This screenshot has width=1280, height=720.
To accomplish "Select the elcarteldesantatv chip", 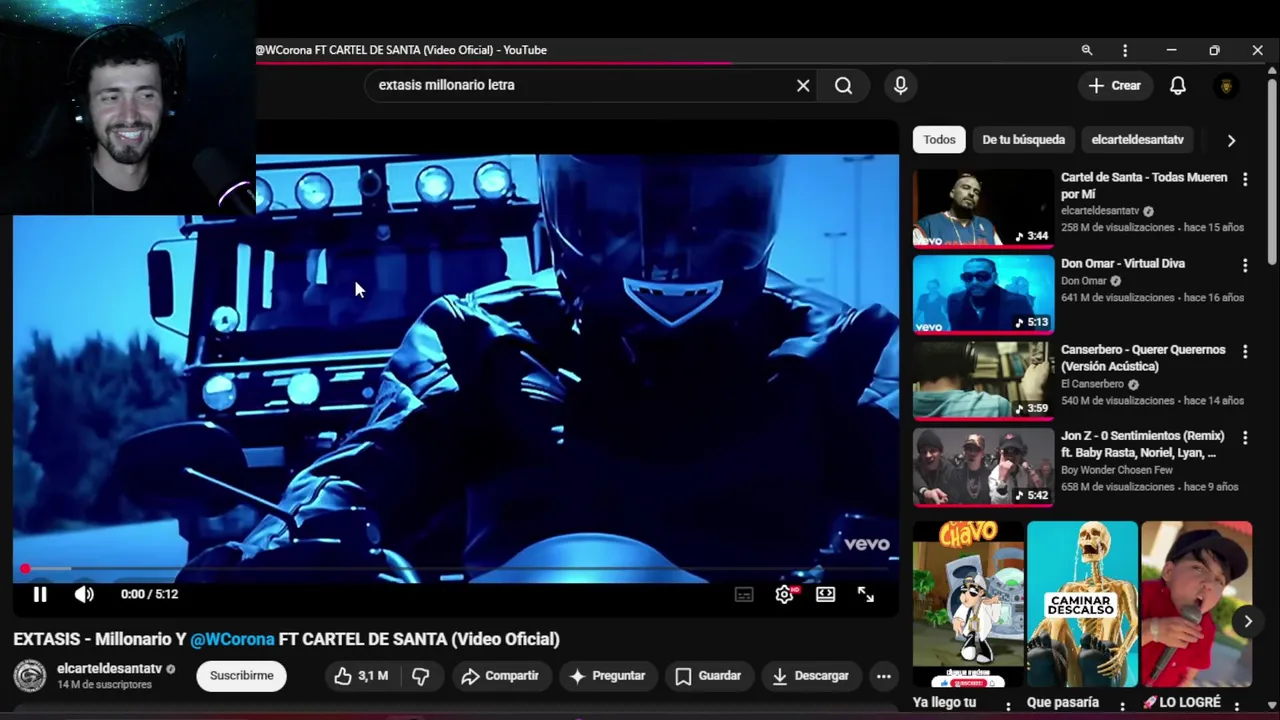I will click(1138, 140).
